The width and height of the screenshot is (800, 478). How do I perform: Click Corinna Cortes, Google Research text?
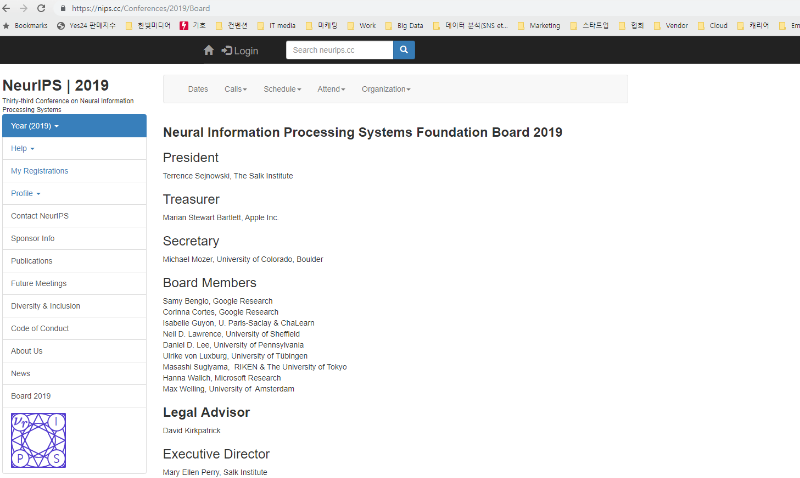(x=221, y=312)
